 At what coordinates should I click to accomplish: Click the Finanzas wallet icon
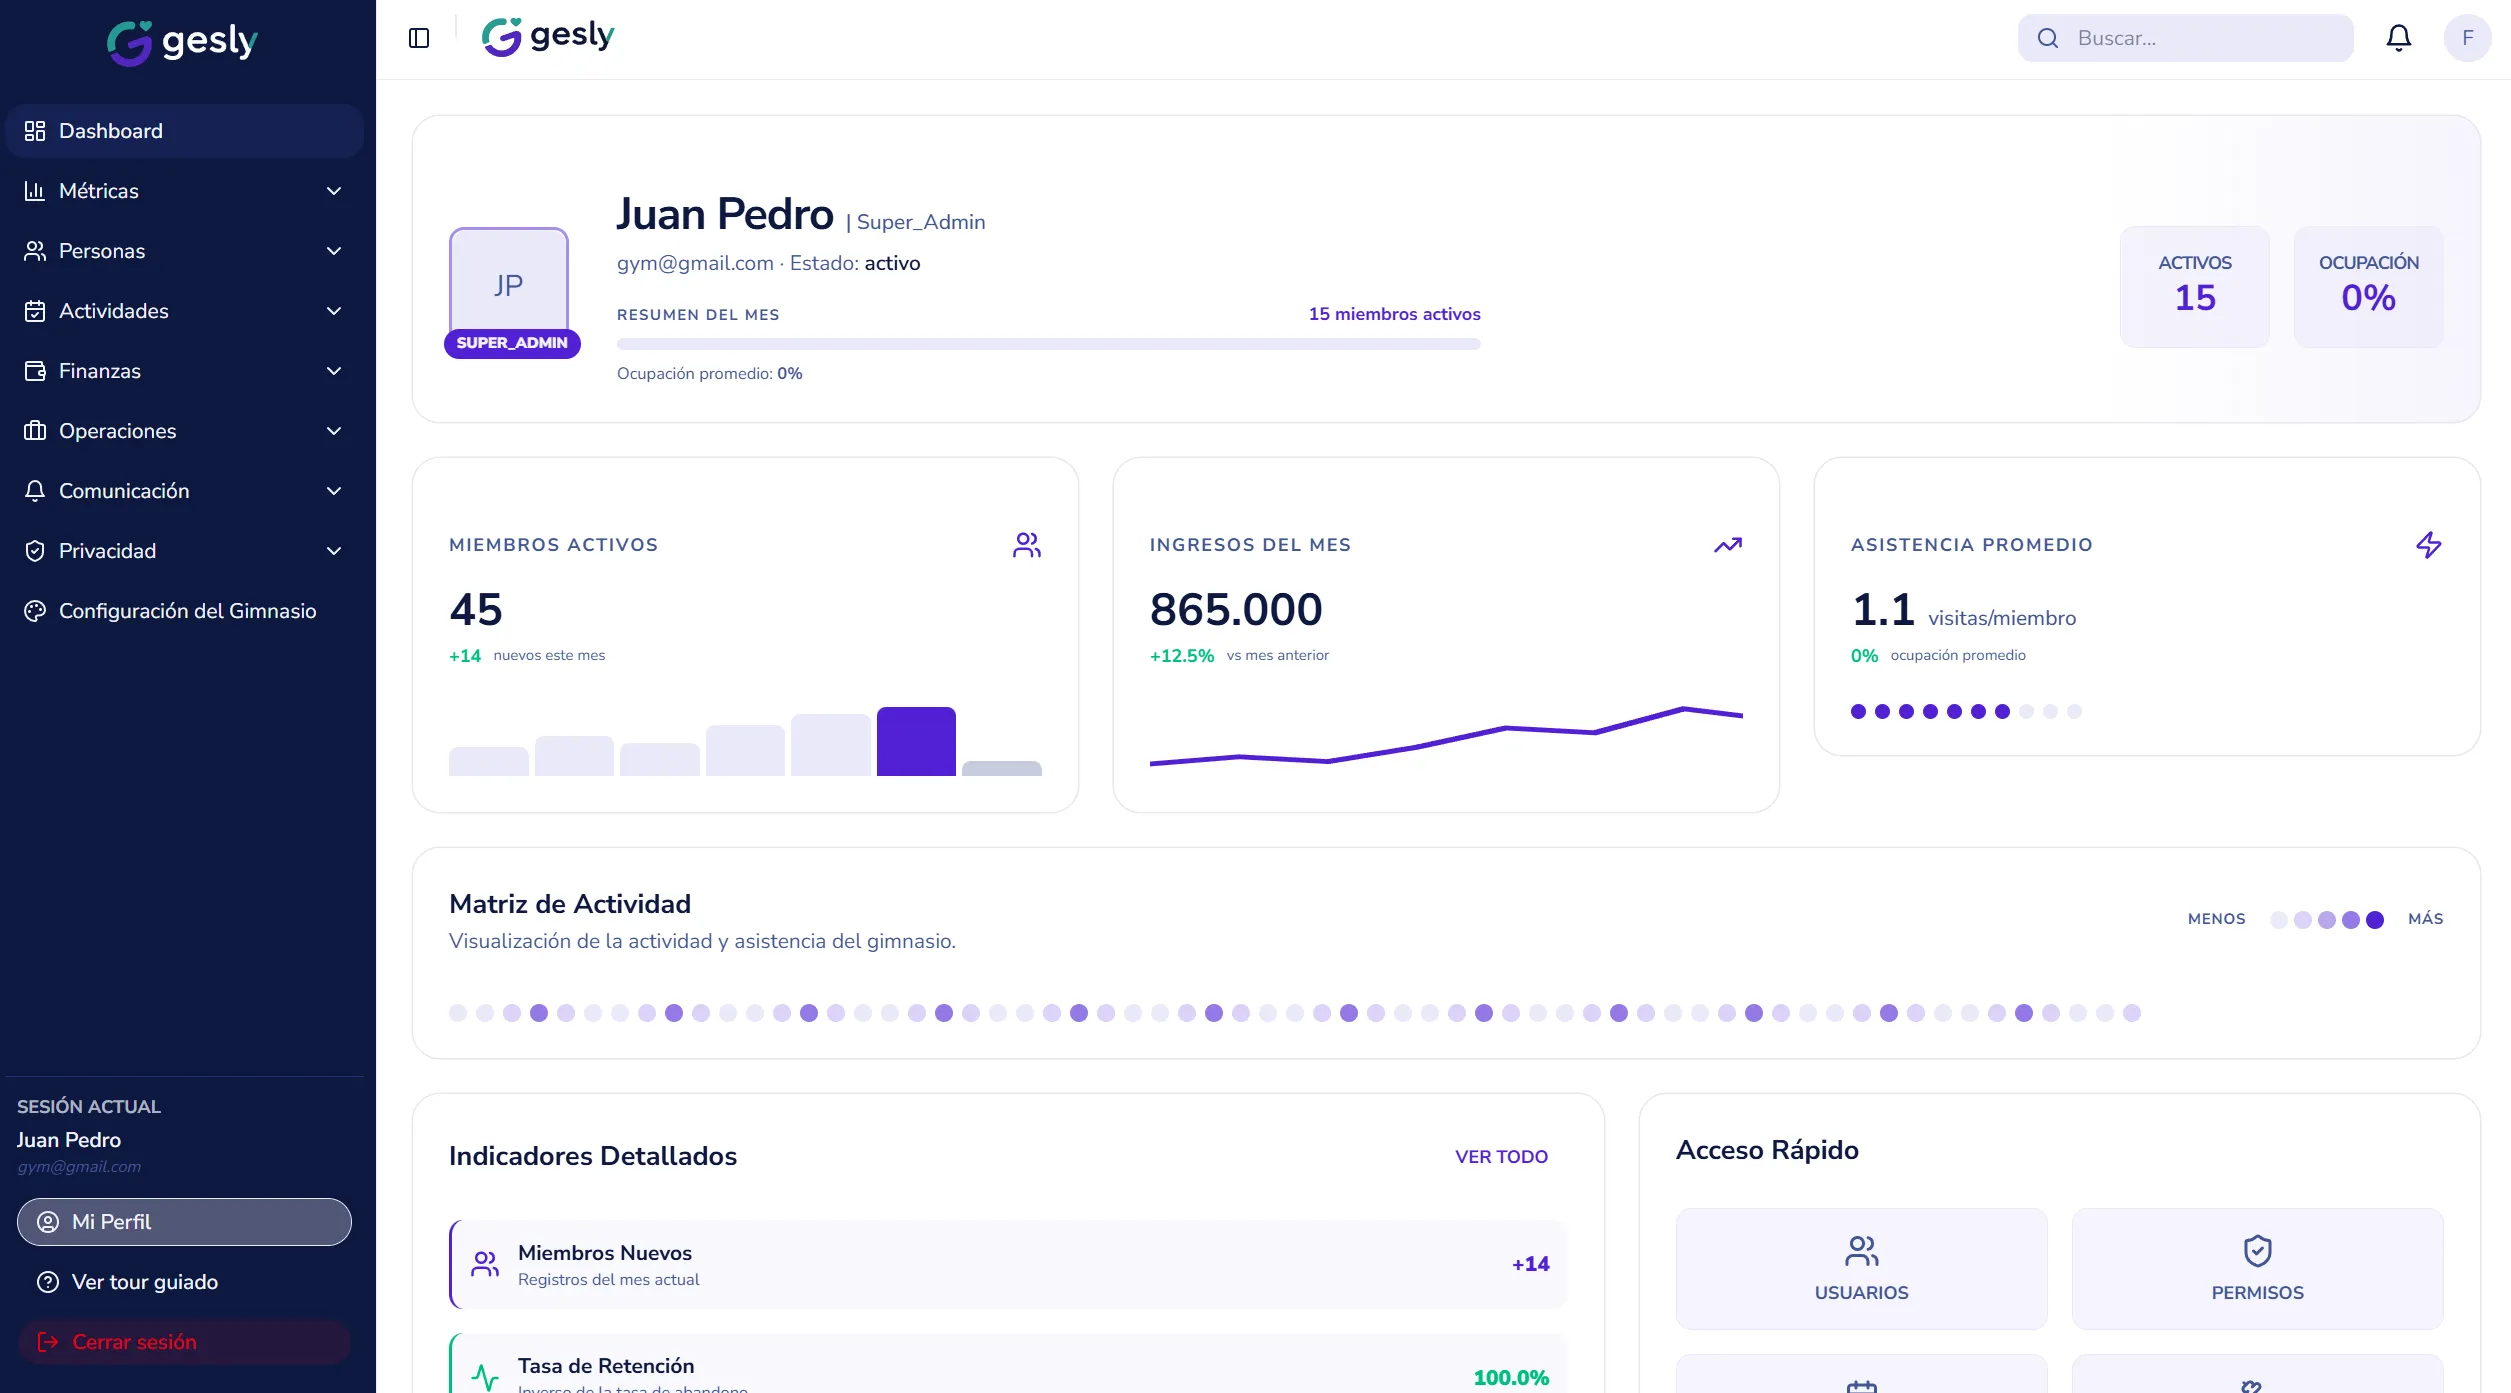[x=35, y=371]
